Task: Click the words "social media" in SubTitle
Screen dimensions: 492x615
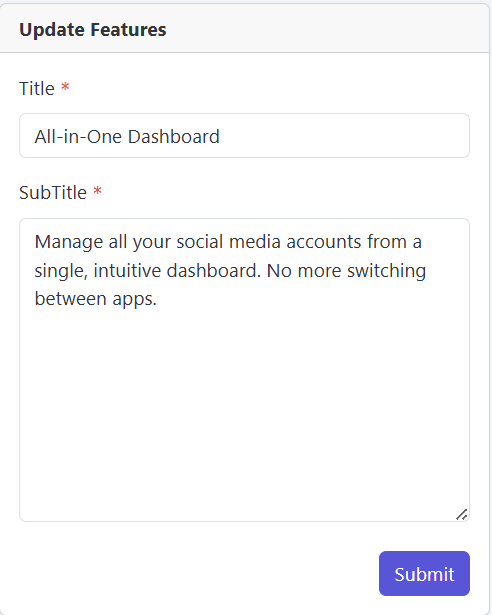Action: [228, 242]
